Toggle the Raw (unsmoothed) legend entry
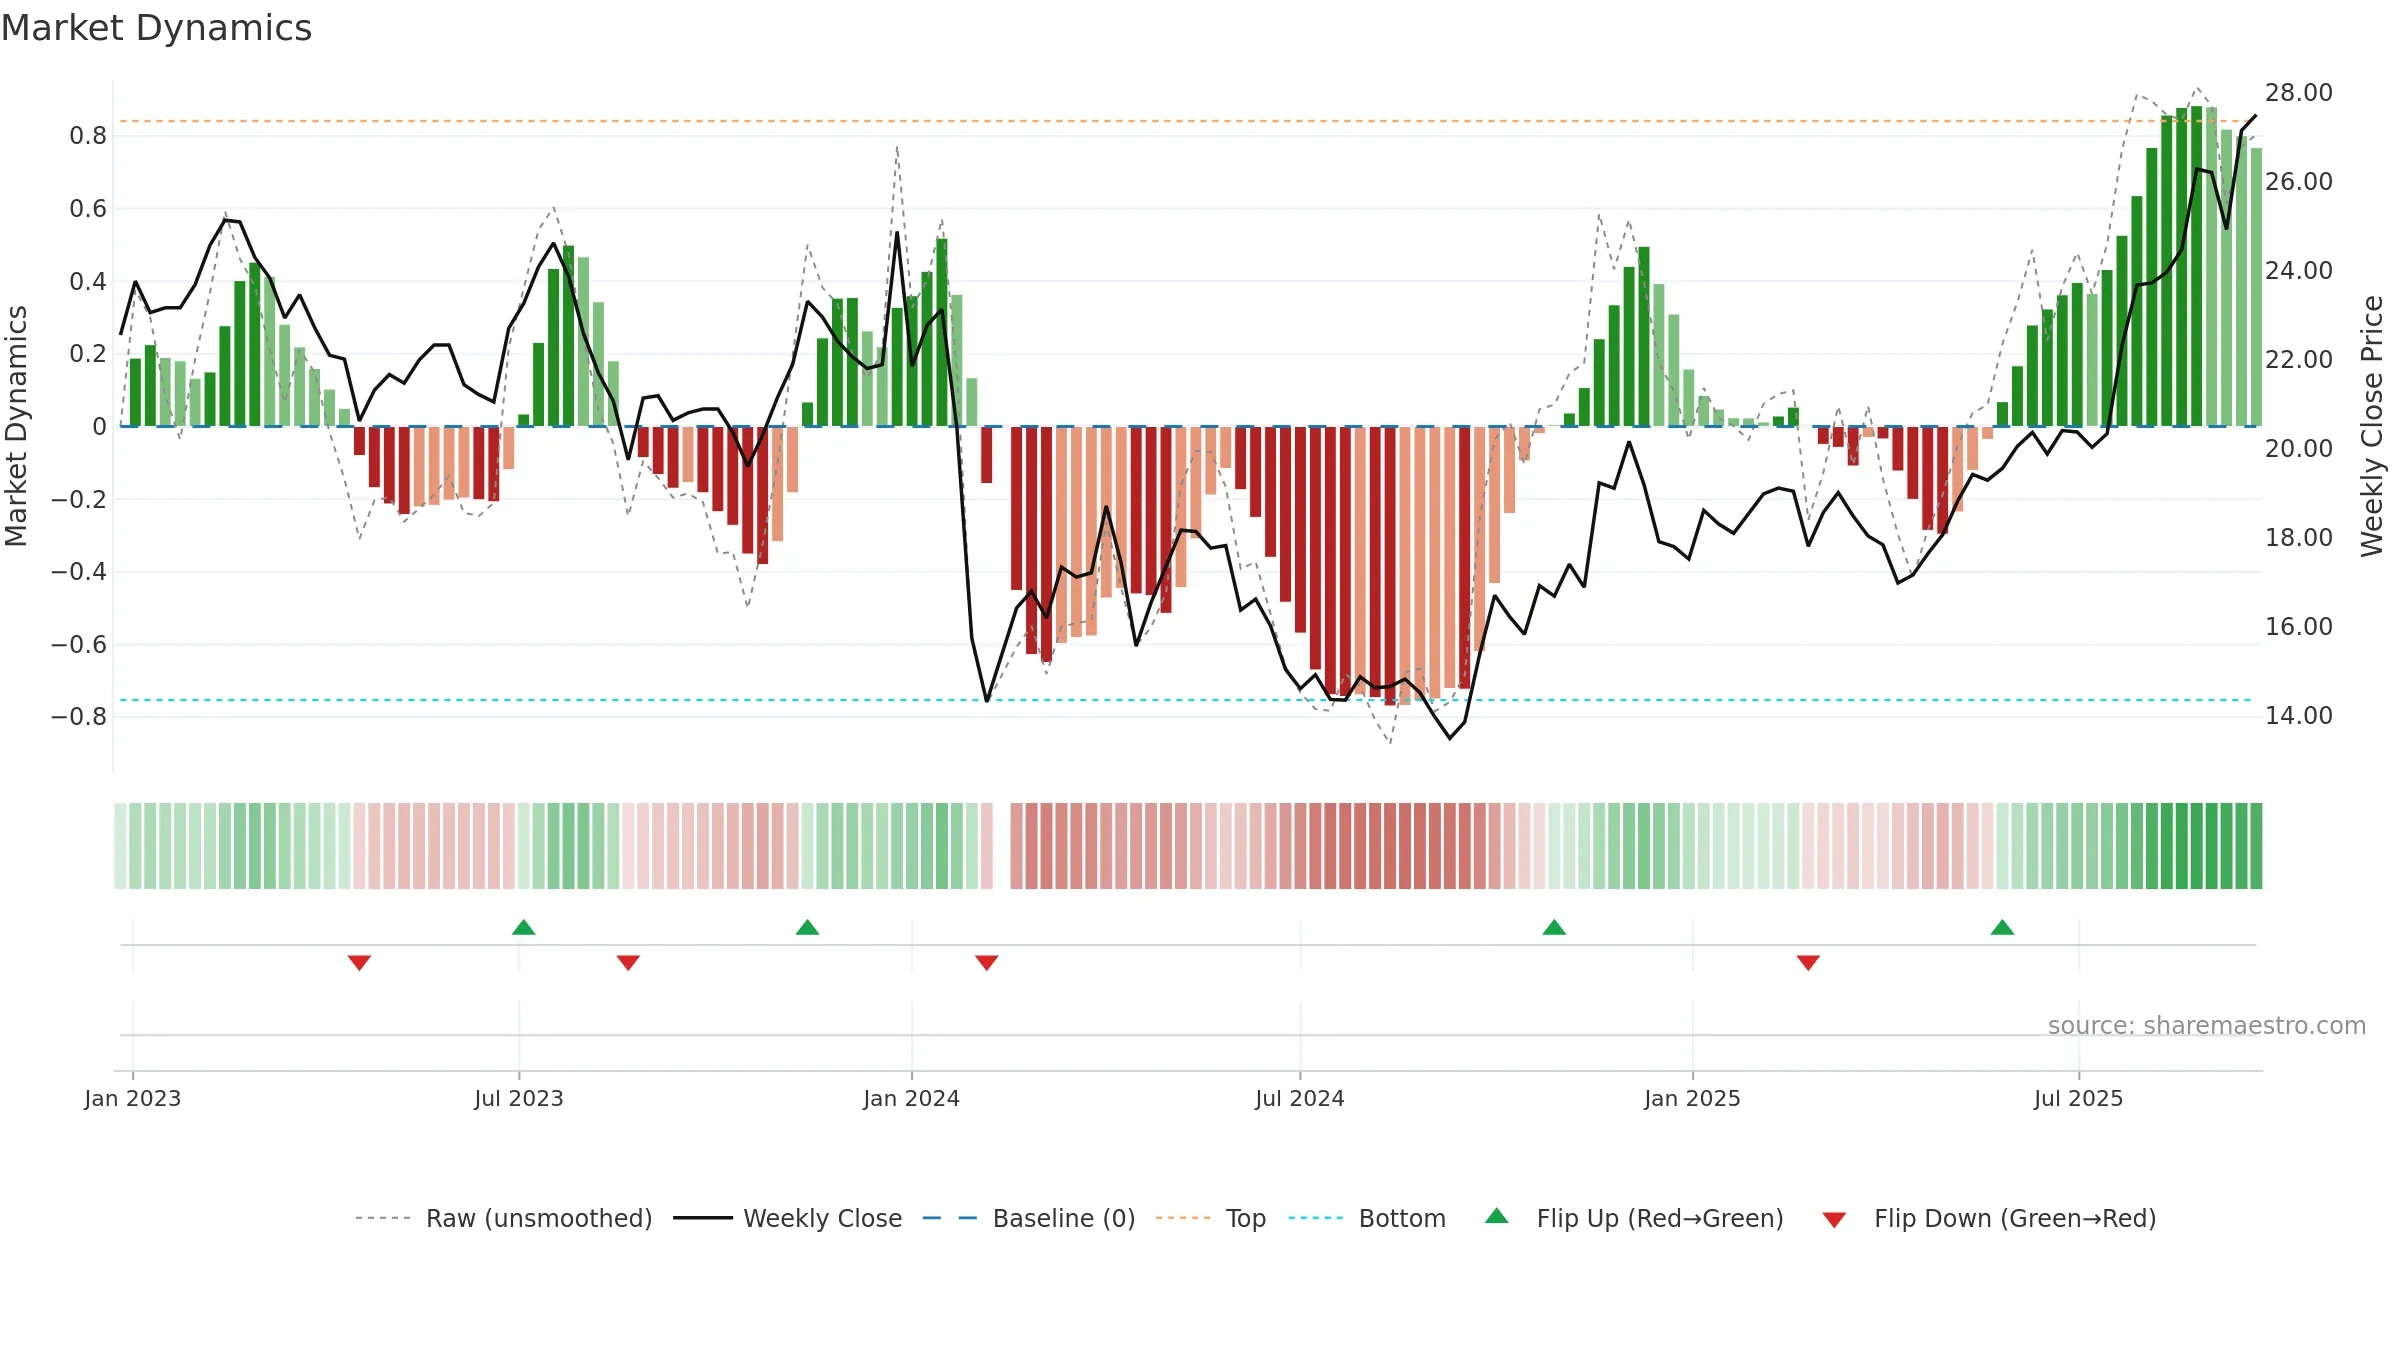The height and width of the screenshot is (1350, 2400). coord(504,1218)
